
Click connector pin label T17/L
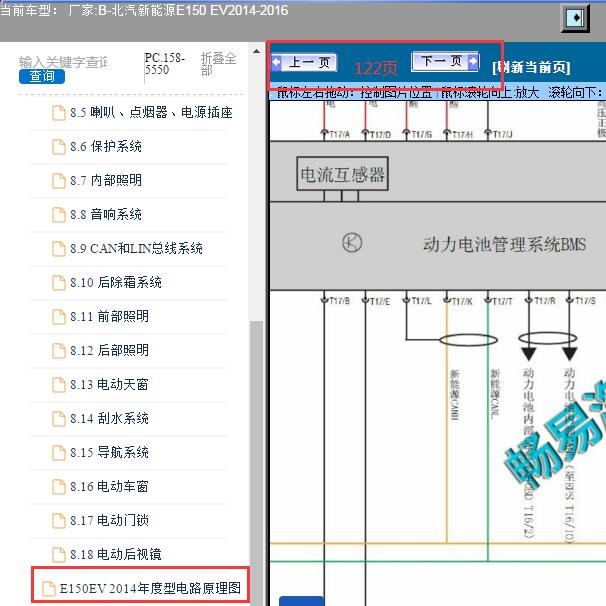point(422,301)
